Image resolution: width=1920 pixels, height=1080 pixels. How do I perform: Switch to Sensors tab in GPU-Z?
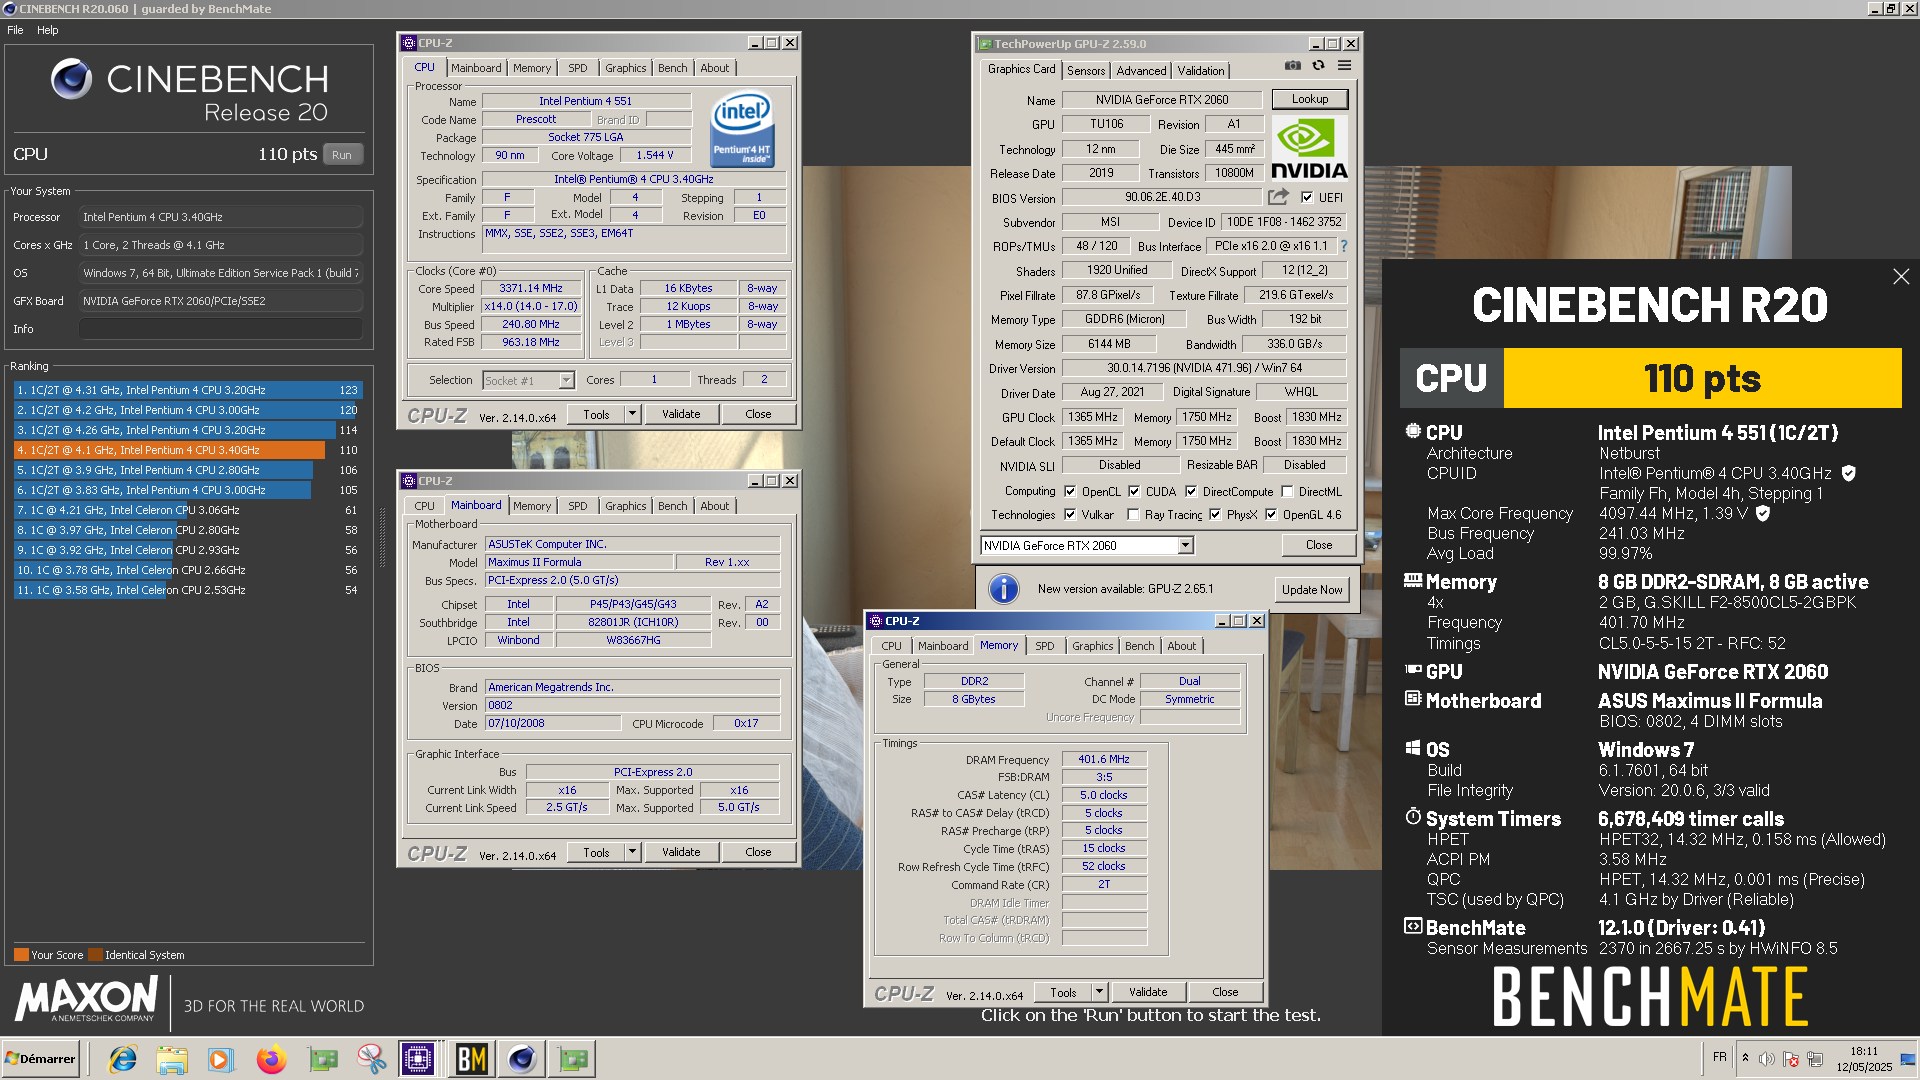[1086, 70]
